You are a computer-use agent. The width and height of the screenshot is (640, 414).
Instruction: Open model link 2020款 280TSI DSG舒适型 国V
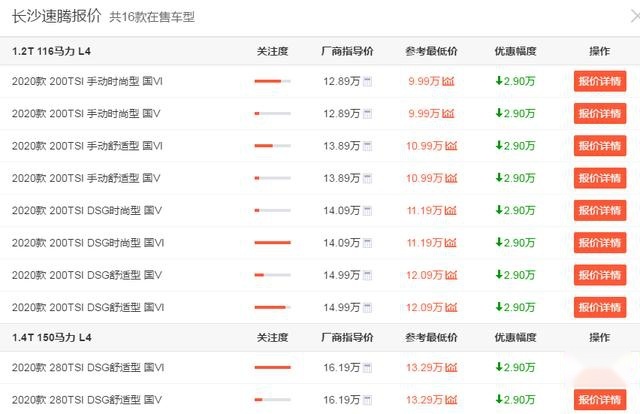[87, 400]
